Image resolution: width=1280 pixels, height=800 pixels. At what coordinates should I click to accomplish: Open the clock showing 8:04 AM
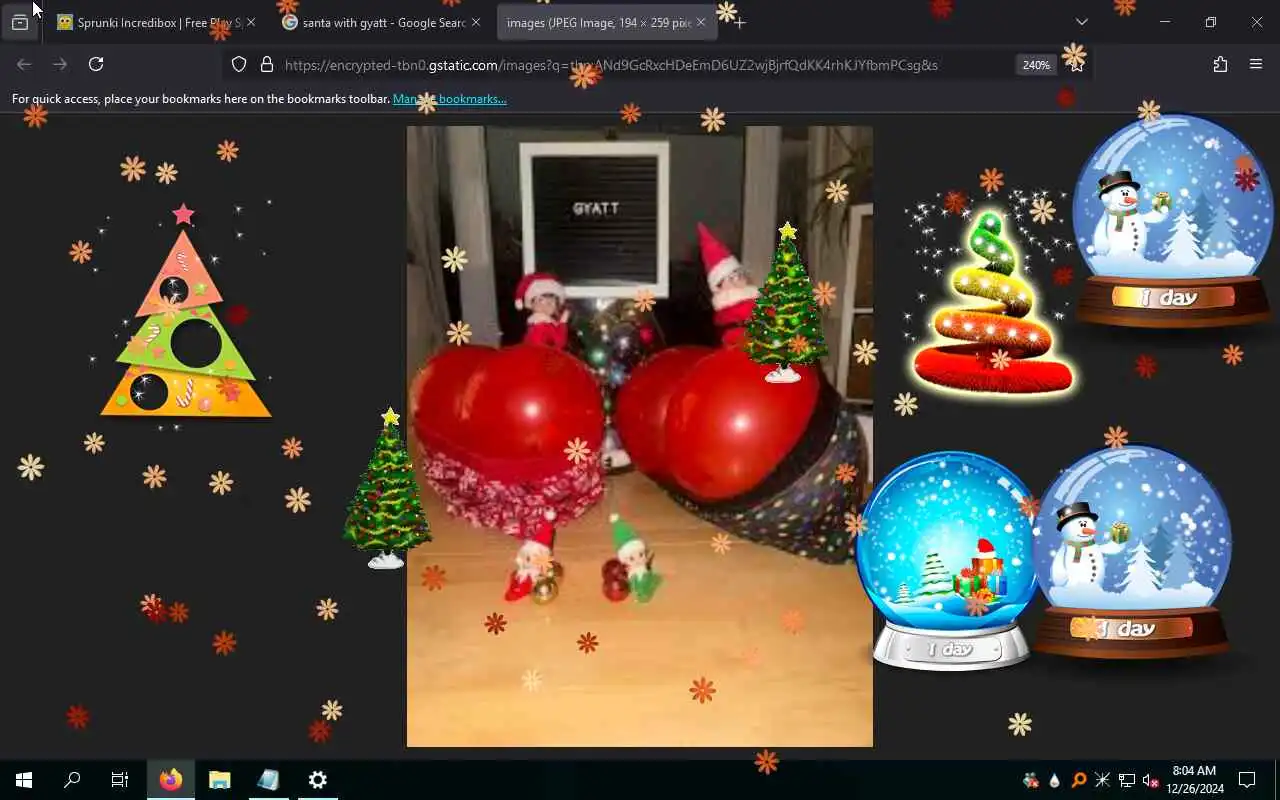pos(1195,780)
